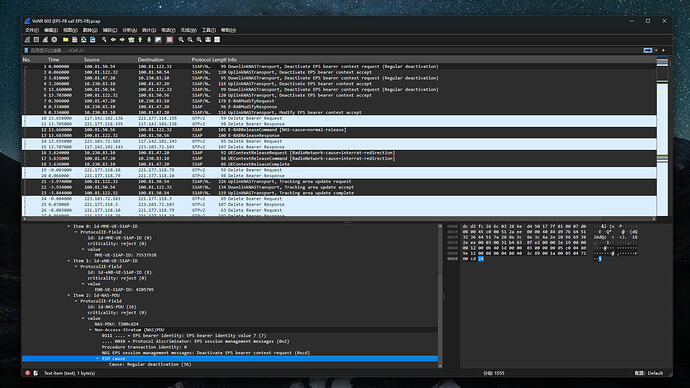
Task: Collapse the Non-Access-Stratum (NAS)PDU node
Action: 90,329
